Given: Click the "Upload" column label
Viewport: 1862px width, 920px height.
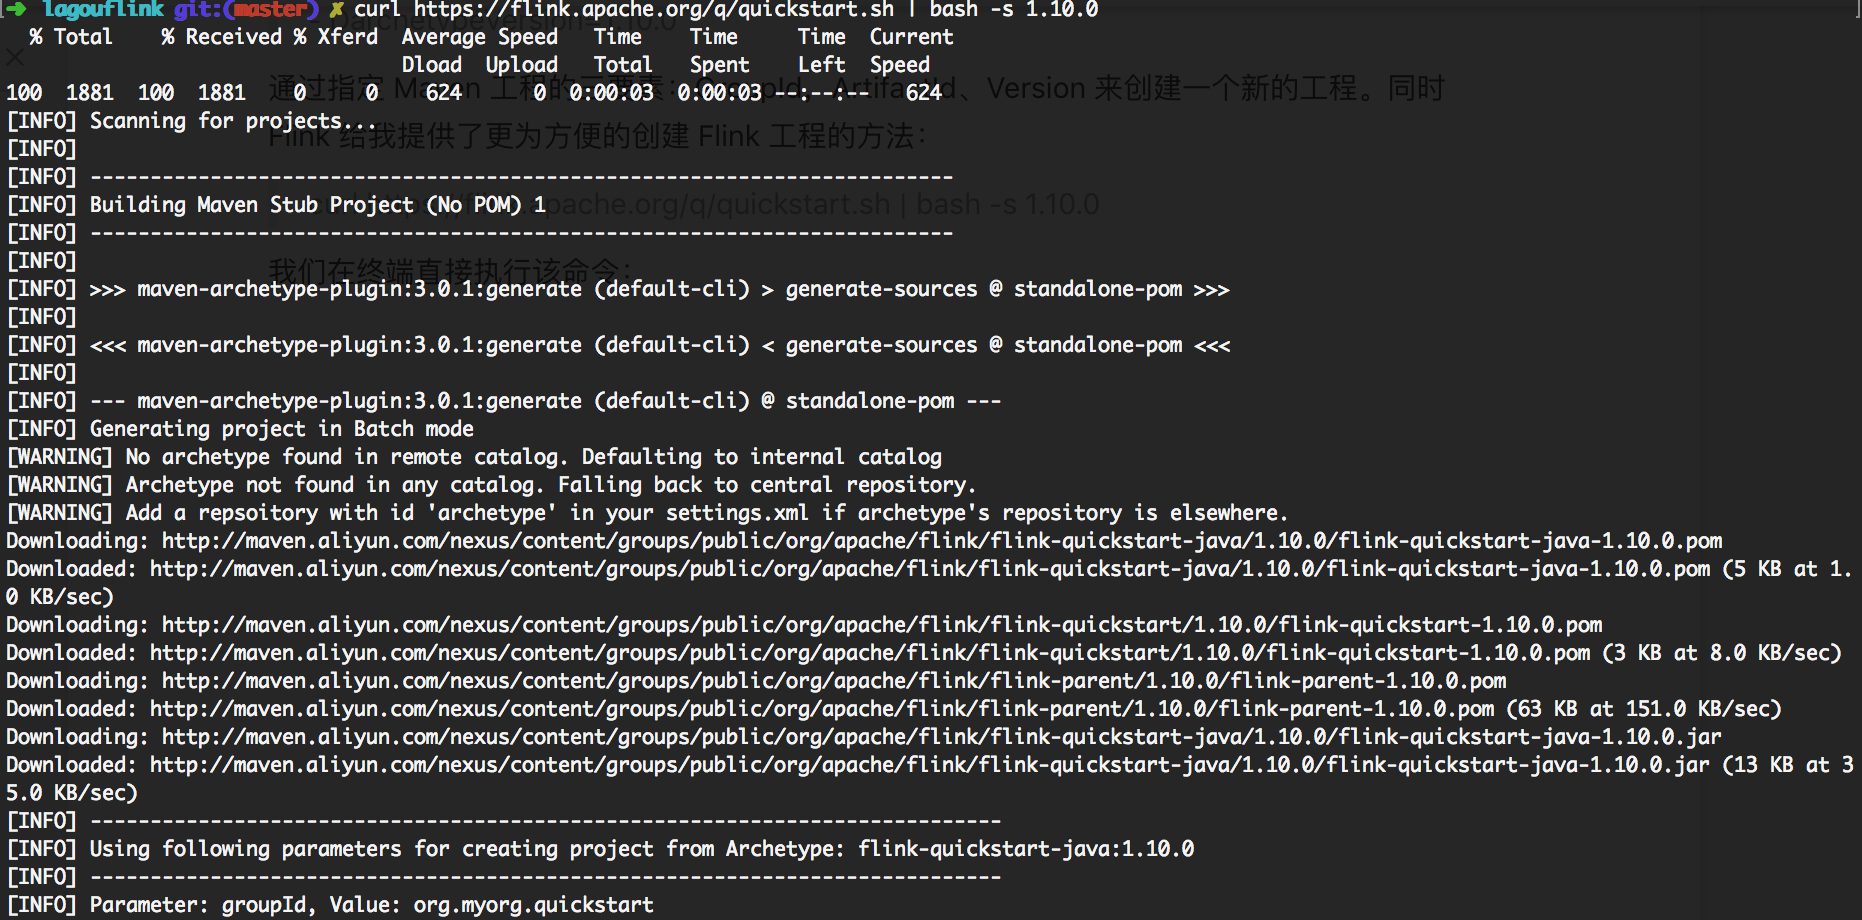Looking at the screenshot, I should coord(521,65).
